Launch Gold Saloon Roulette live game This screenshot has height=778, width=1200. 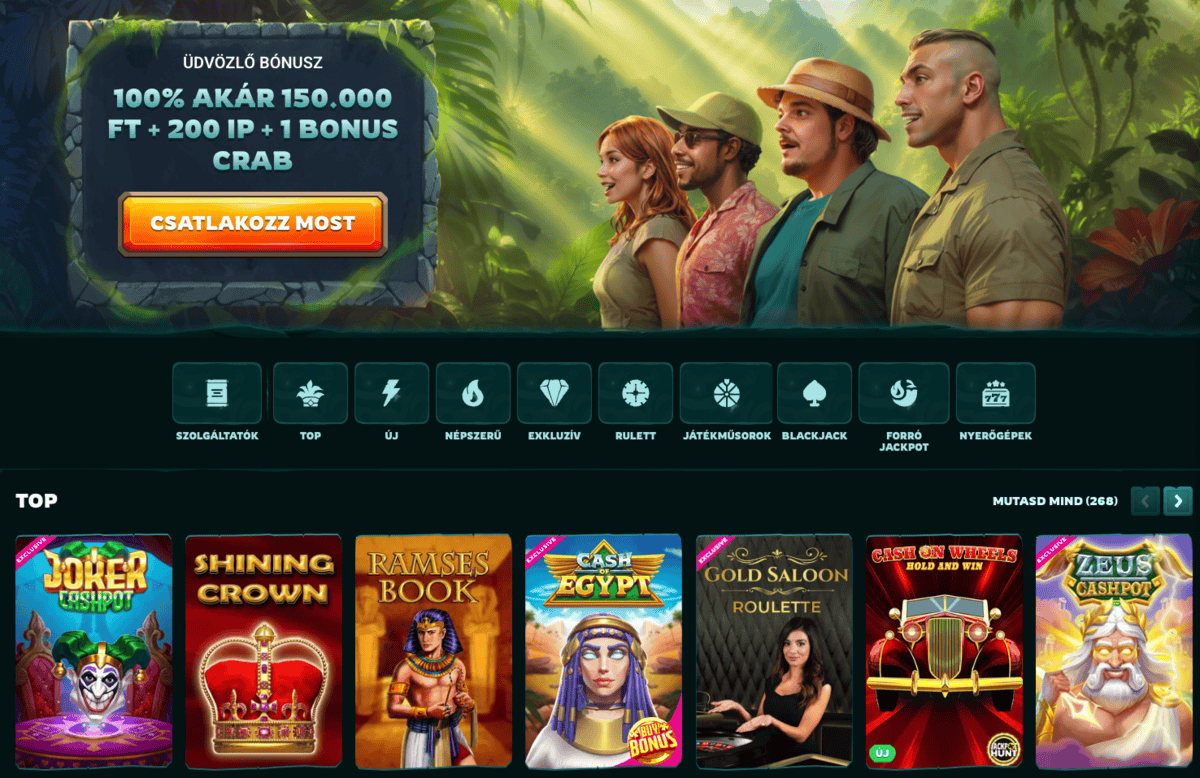click(774, 651)
